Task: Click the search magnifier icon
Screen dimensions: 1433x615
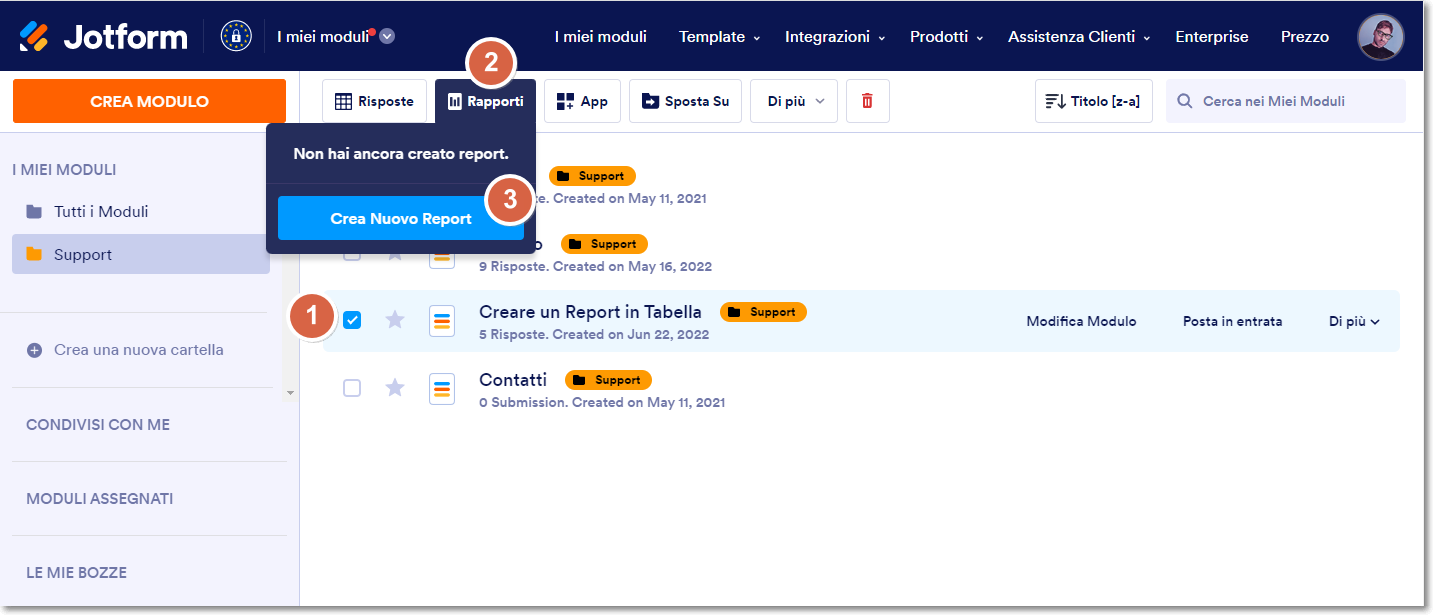Action: 1185,101
